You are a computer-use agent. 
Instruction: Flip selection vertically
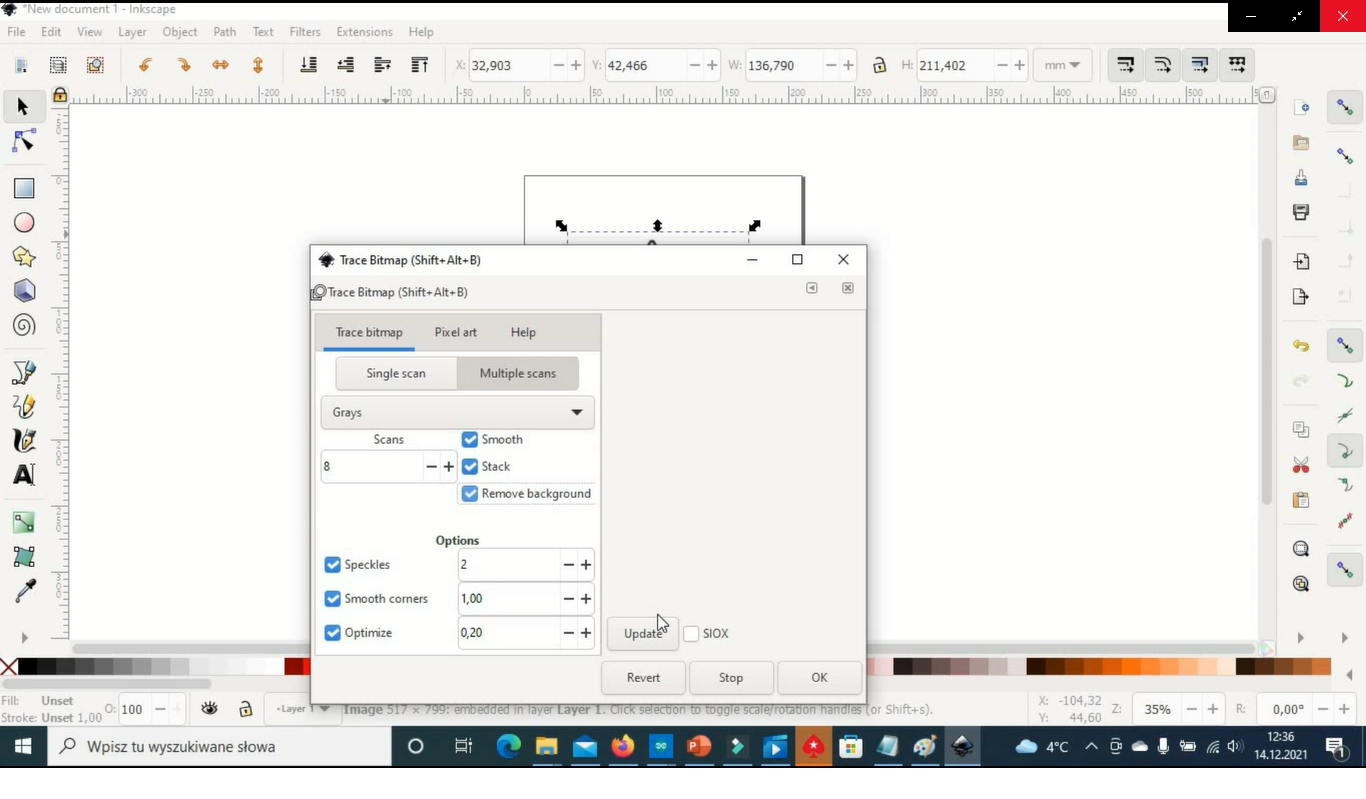click(257, 65)
